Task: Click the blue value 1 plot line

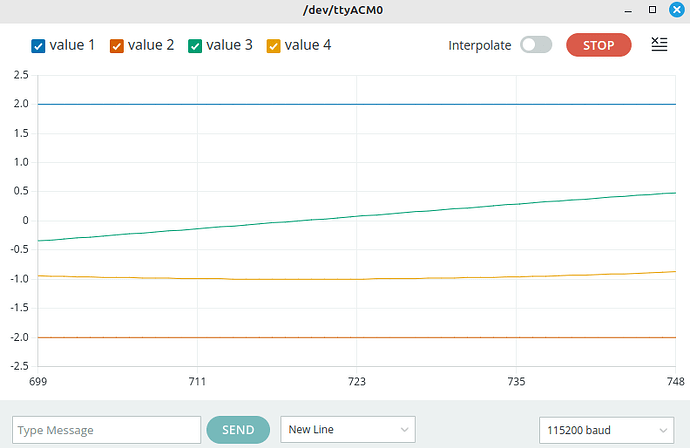Action: coord(356,104)
